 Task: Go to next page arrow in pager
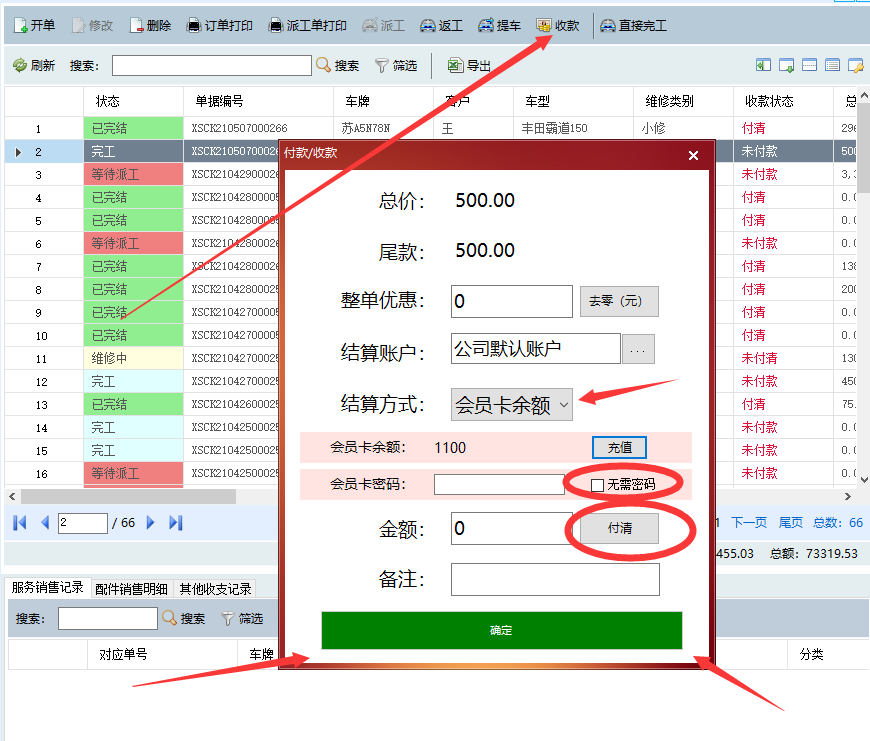point(151,523)
